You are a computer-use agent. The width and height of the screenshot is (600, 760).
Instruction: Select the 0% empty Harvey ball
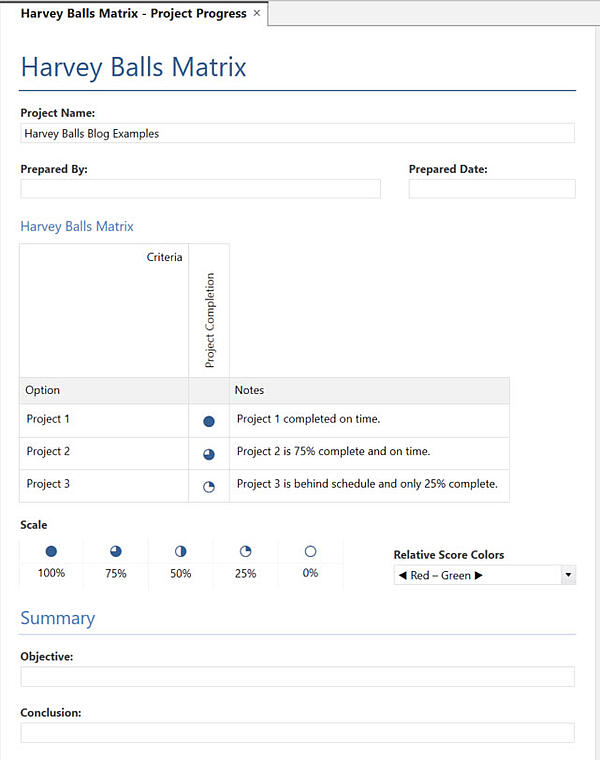click(x=310, y=551)
